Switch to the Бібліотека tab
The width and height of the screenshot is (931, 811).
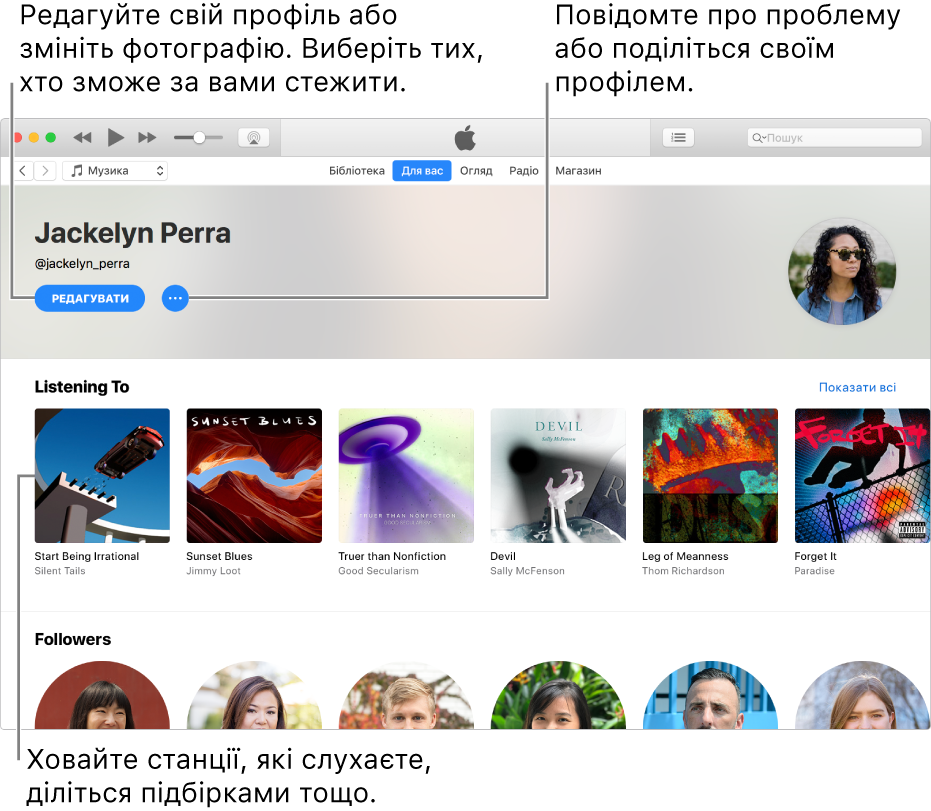click(x=357, y=171)
